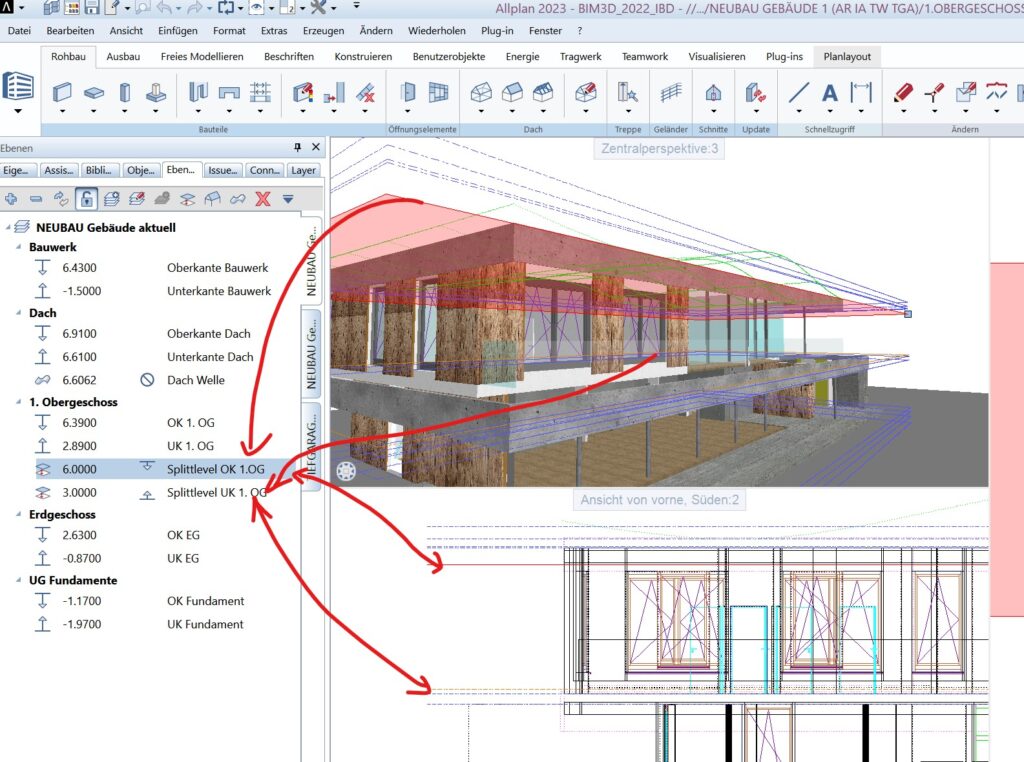Screen dimensions: 1024x762
Task: Click the blue minus remove icon in Ebenen toolbar
Action: (x=36, y=199)
